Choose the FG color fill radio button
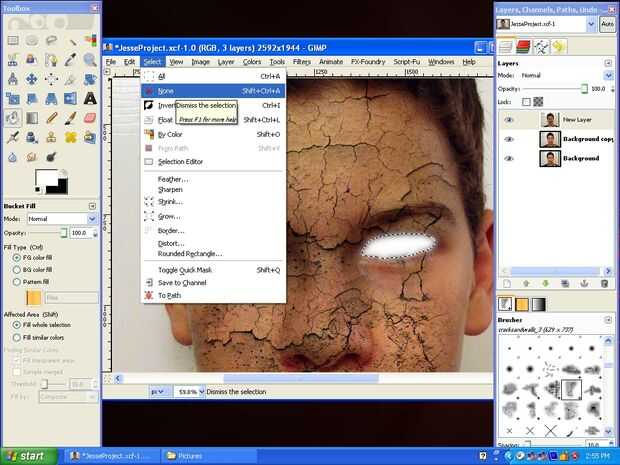 17,257
